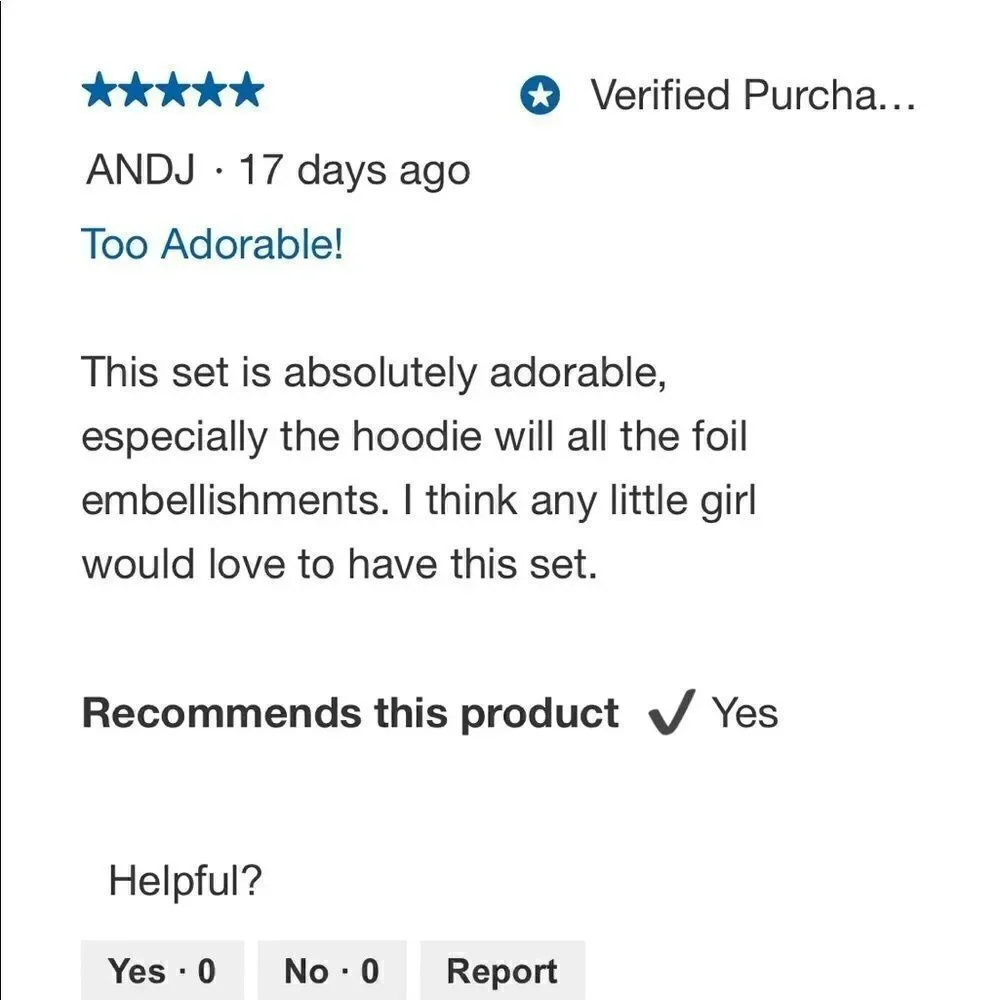The height and width of the screenshot is (1000, 1000).
Task: Click the first star in the rating
Action: point(99,92)
